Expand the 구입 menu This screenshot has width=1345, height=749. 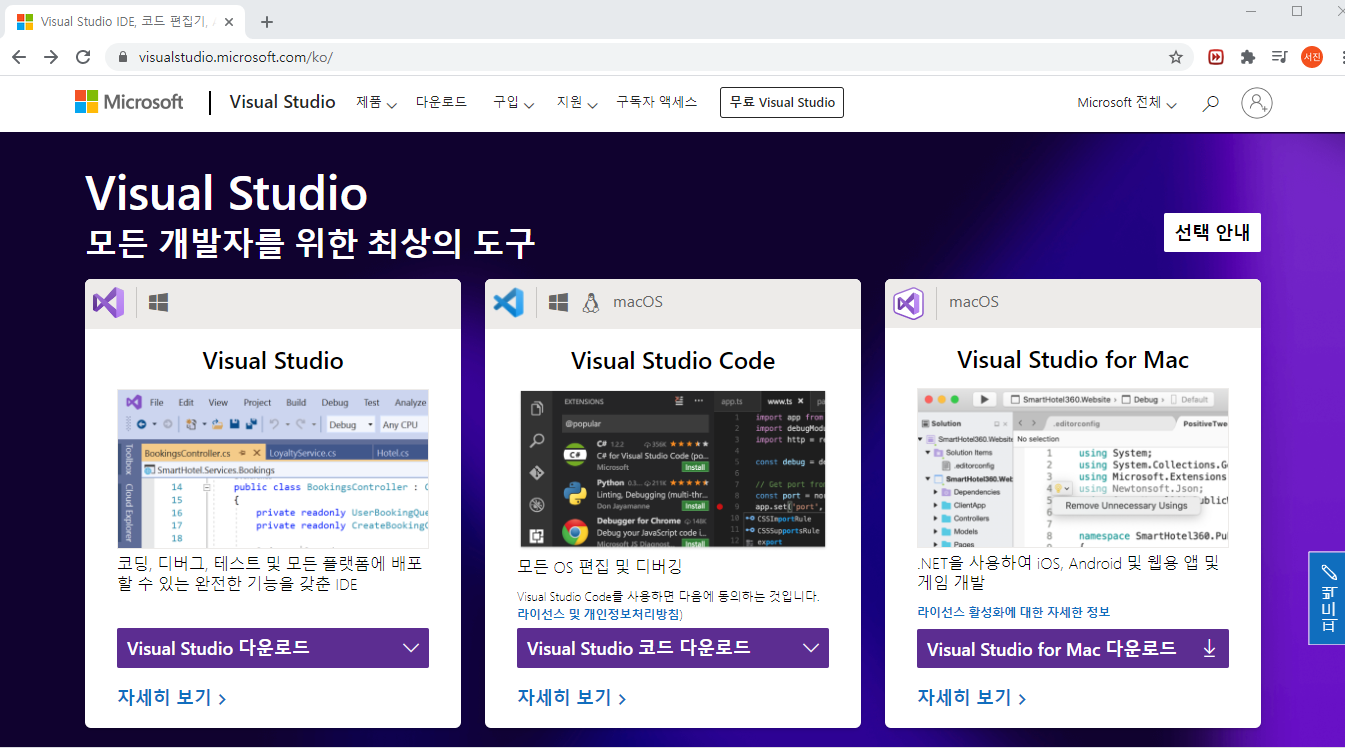(x=513, y=102)
